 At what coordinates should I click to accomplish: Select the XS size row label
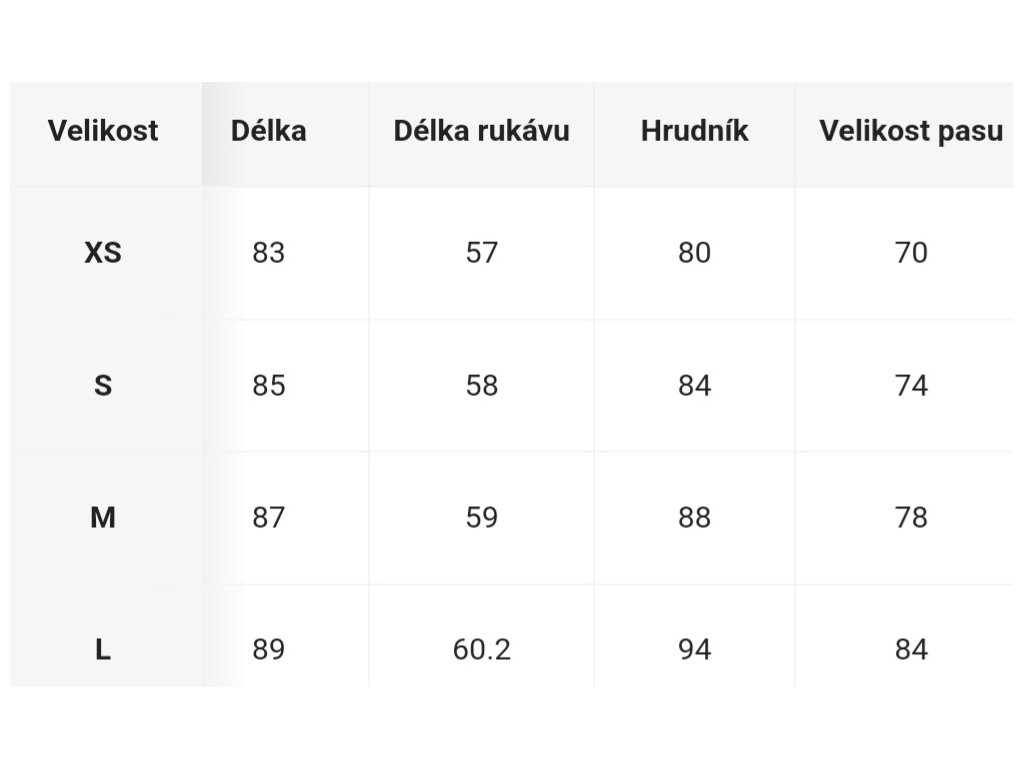pyautogui.click(x=103, y=253)
